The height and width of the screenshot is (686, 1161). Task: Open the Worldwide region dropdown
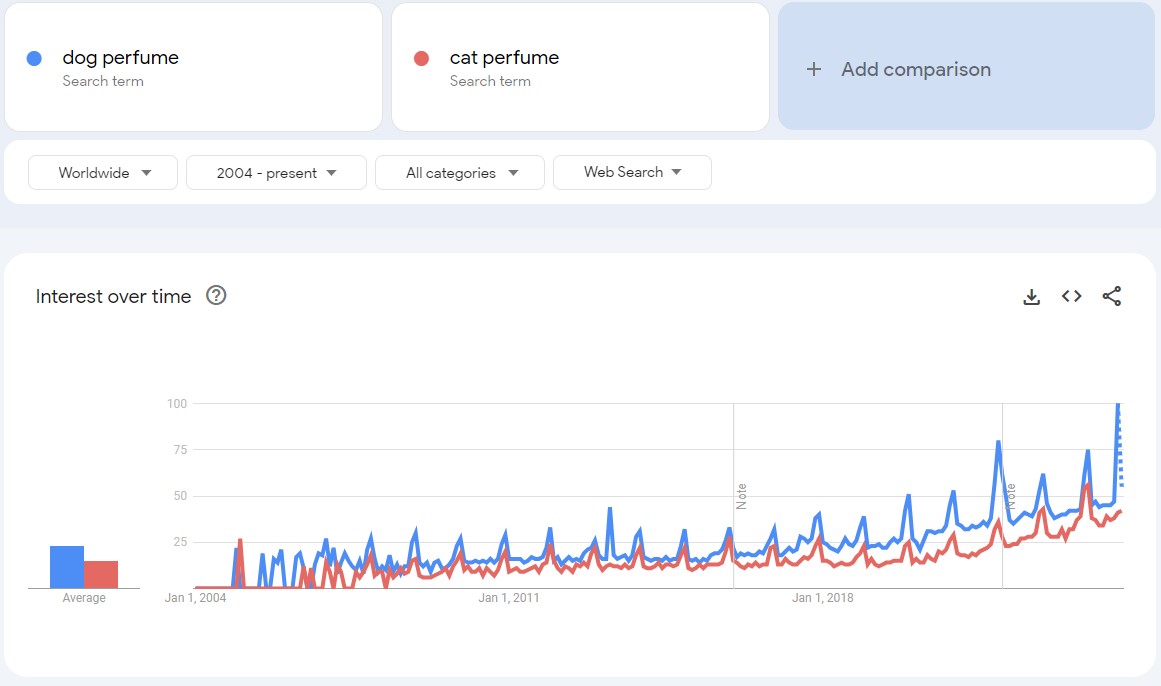tap(102, 172)
